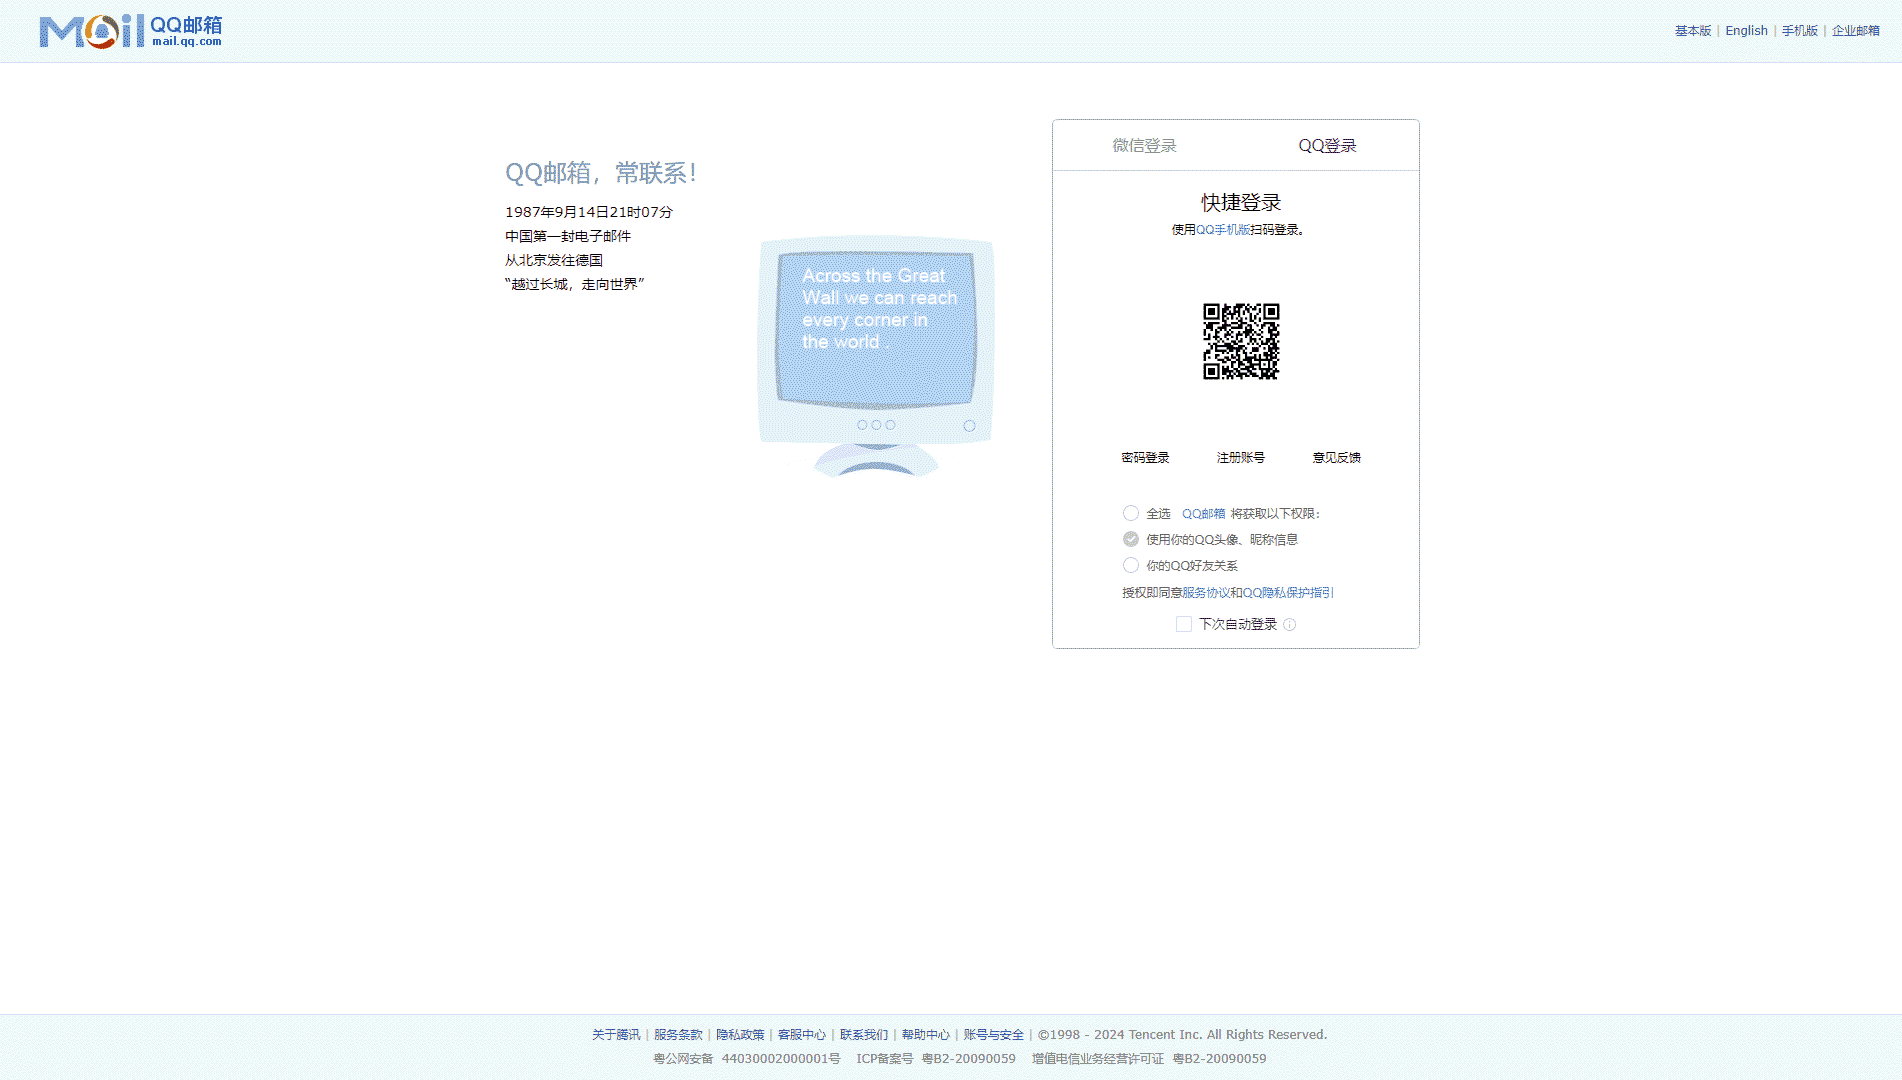Viewport: 1902px width, 1080px height.
Task: Open 账号与安全 in the footer
Action: (x=994, y=1035)
